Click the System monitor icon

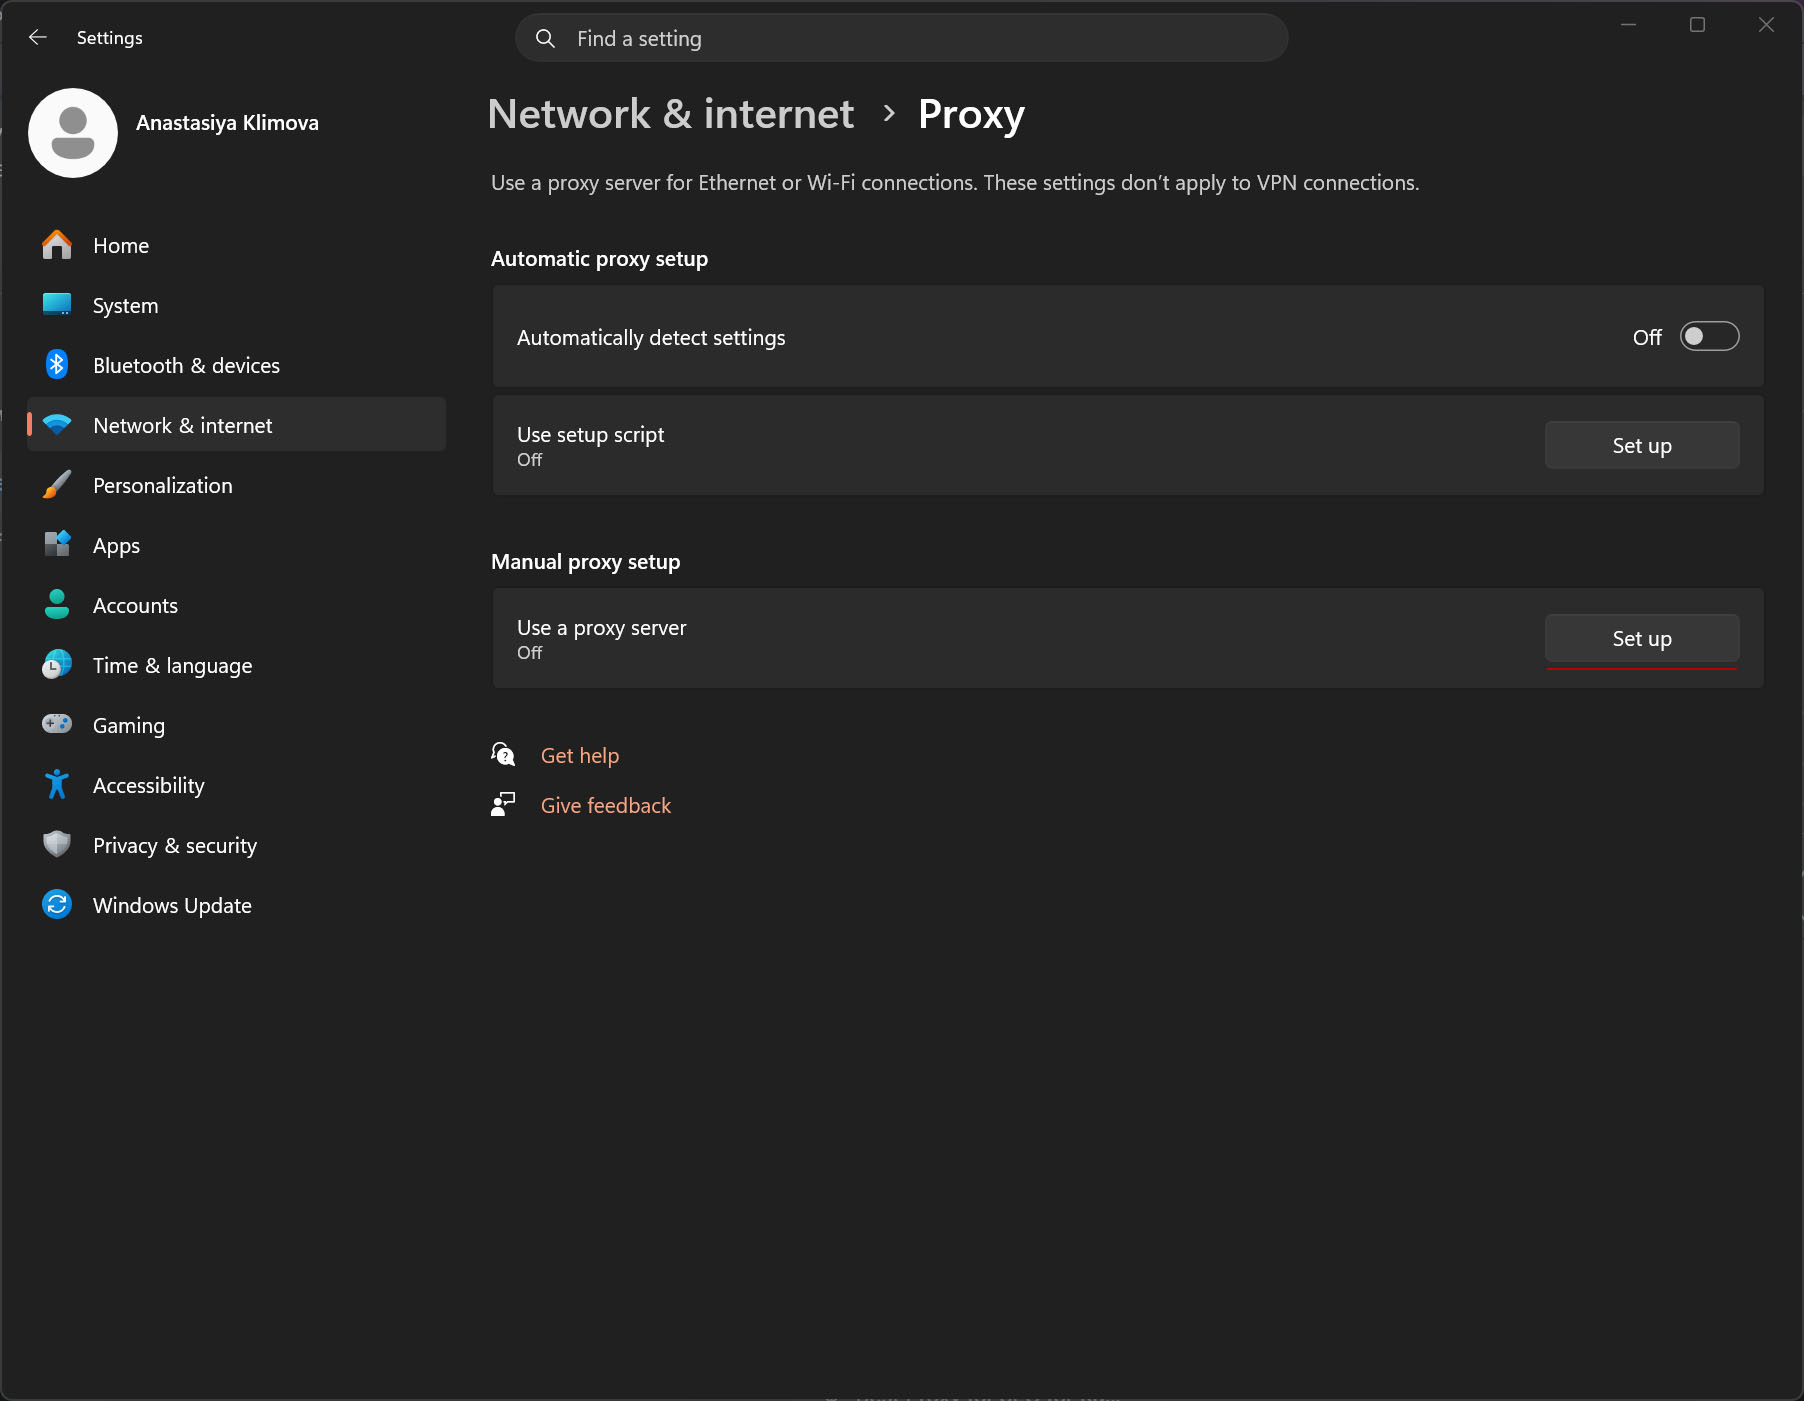tap(57, 305)
